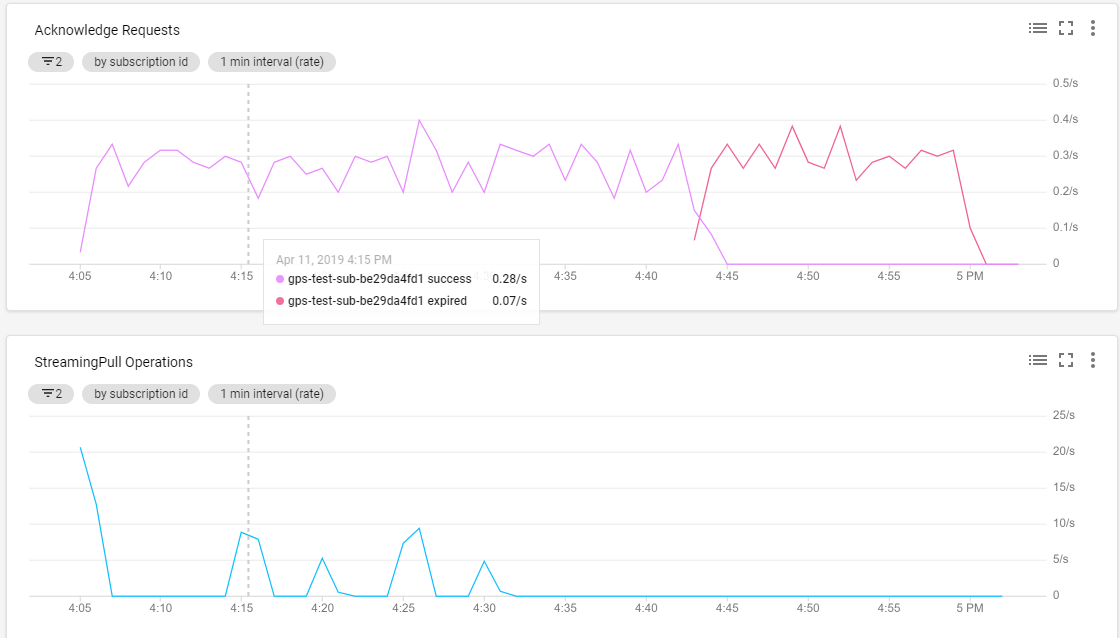1120x638 pixels.
Task: Expand Acknowledge Requests chart to fullscreen
Action: (1066, 28)
